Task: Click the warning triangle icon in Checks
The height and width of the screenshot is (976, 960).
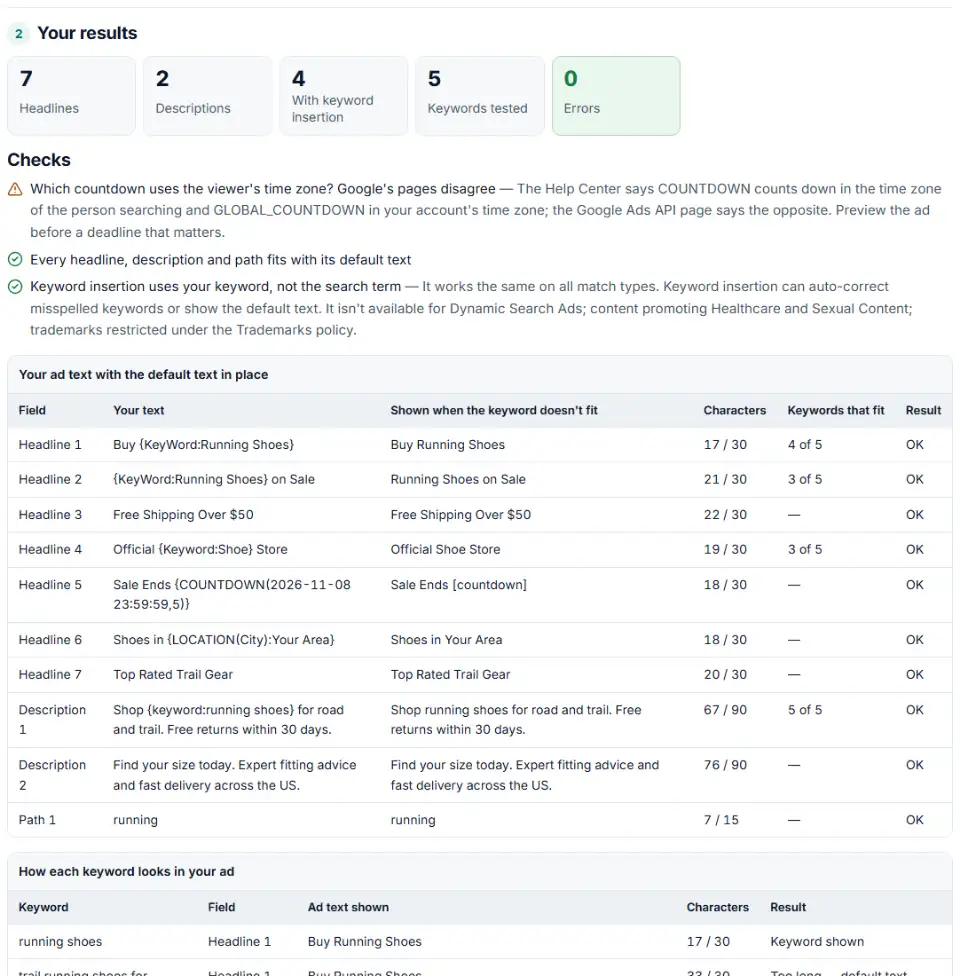Action: click(15, 189)
